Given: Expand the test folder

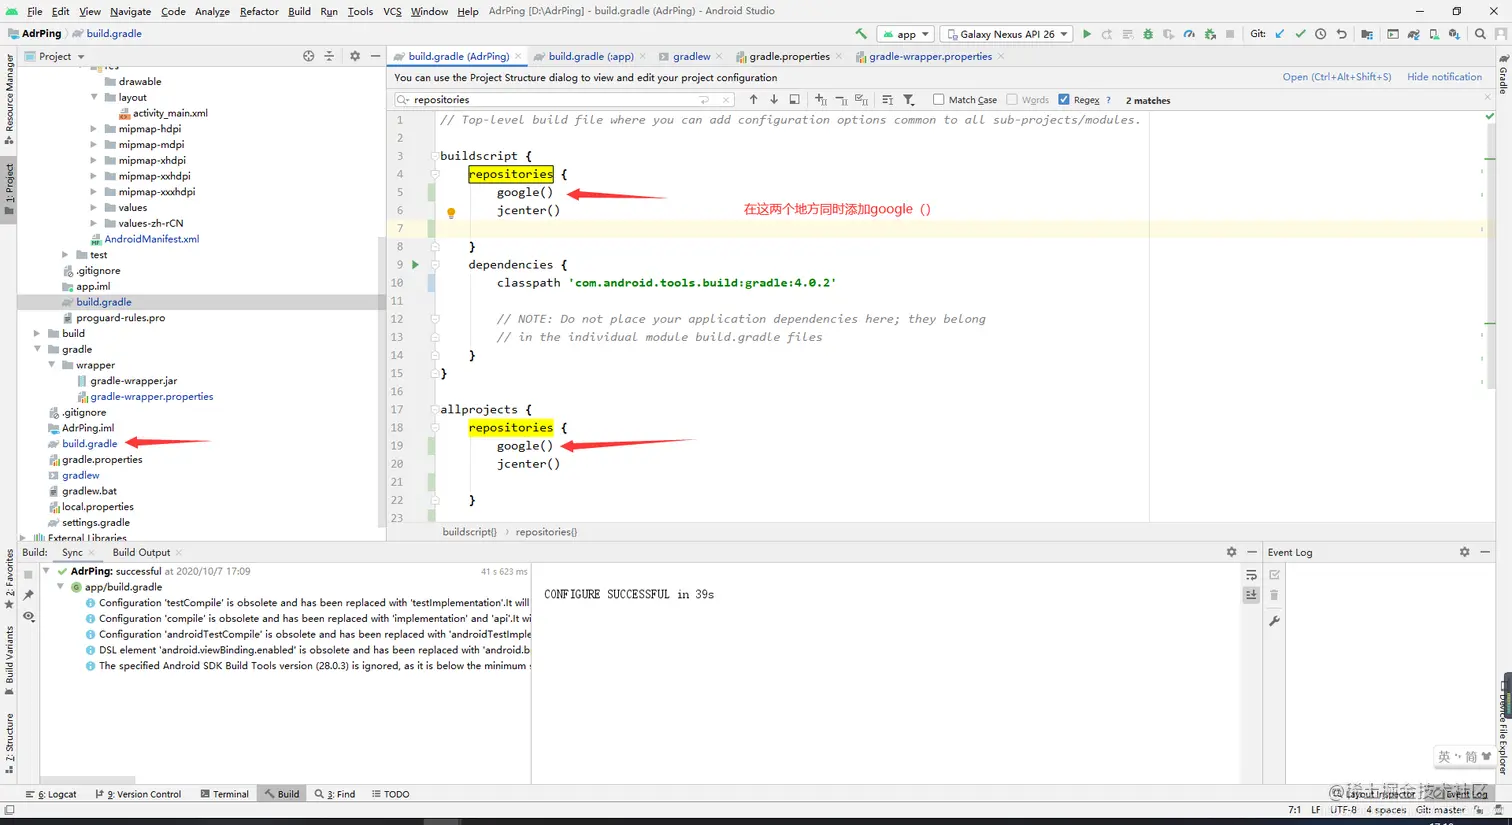Looking at the screenshot, I should coord(66,255).
